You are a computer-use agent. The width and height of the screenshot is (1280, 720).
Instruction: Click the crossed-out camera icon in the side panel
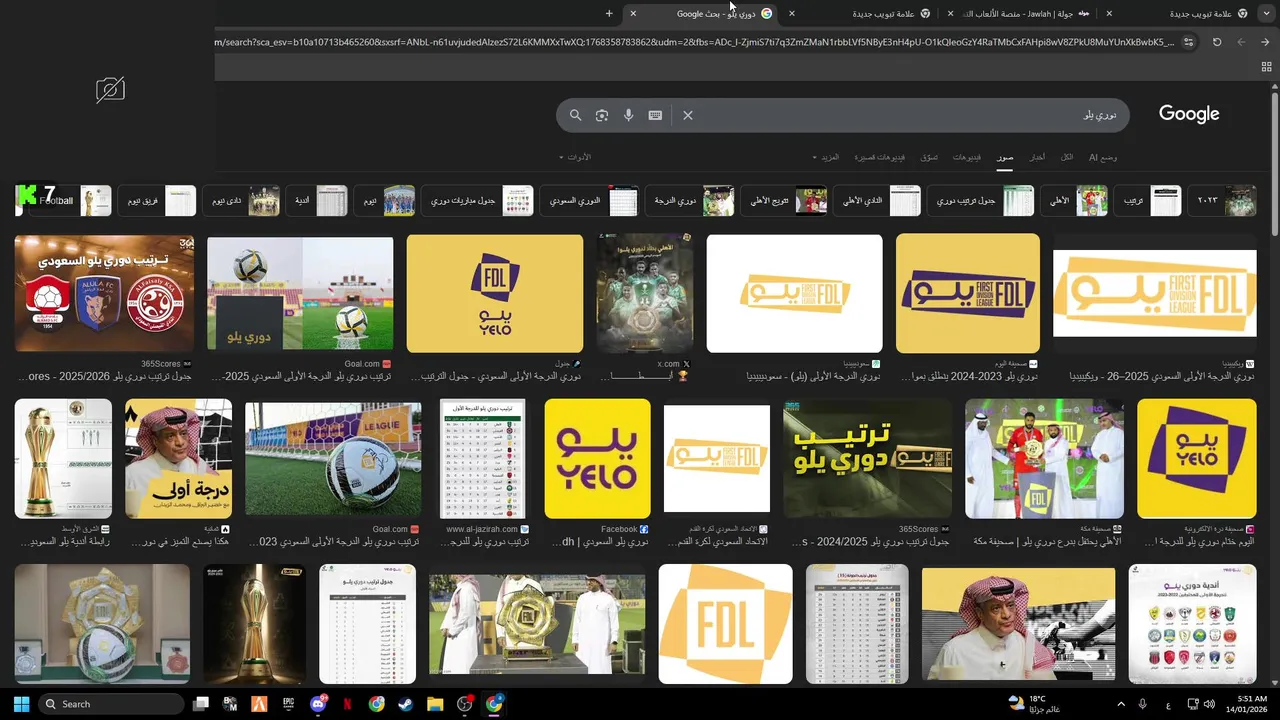110,90
